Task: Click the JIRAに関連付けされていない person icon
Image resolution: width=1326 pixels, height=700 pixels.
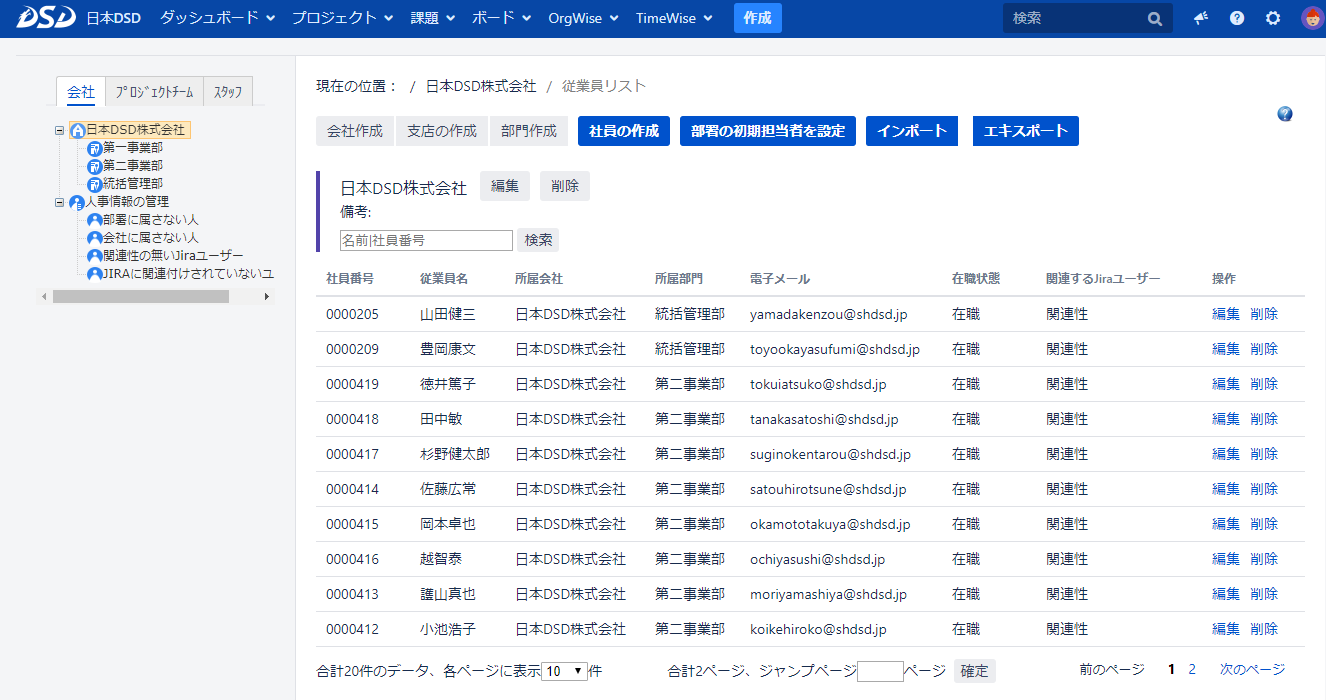Action: 95,274
